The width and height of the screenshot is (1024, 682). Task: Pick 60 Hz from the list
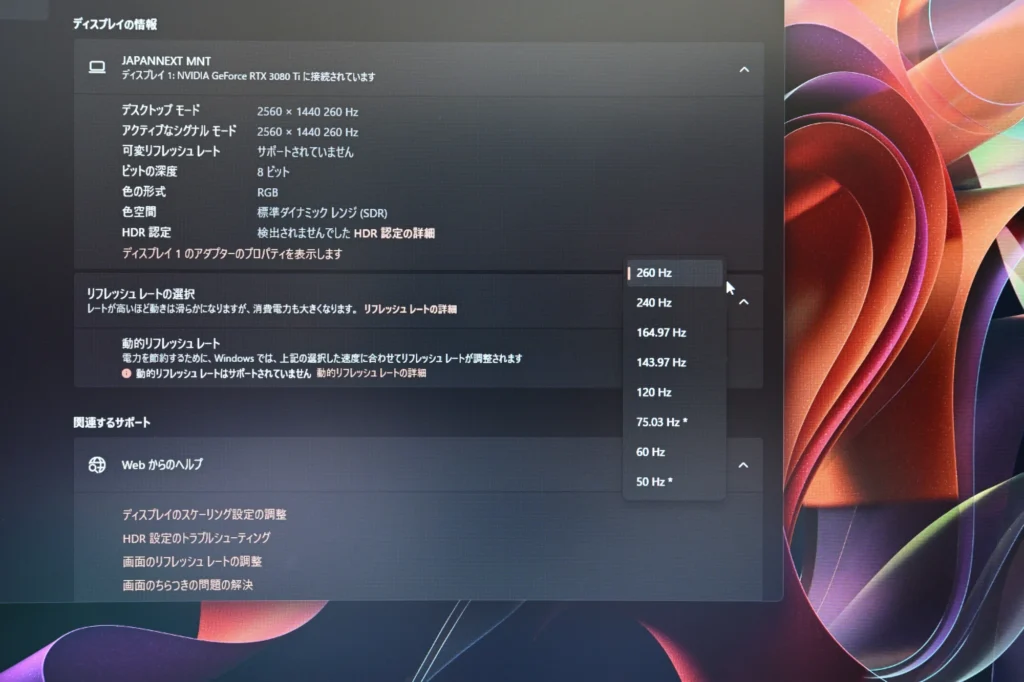coord(675,452)
